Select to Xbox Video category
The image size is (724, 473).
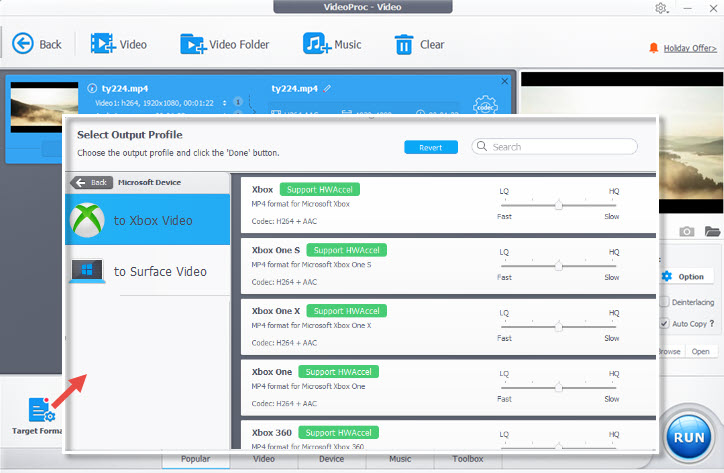[x=148, y=220]
